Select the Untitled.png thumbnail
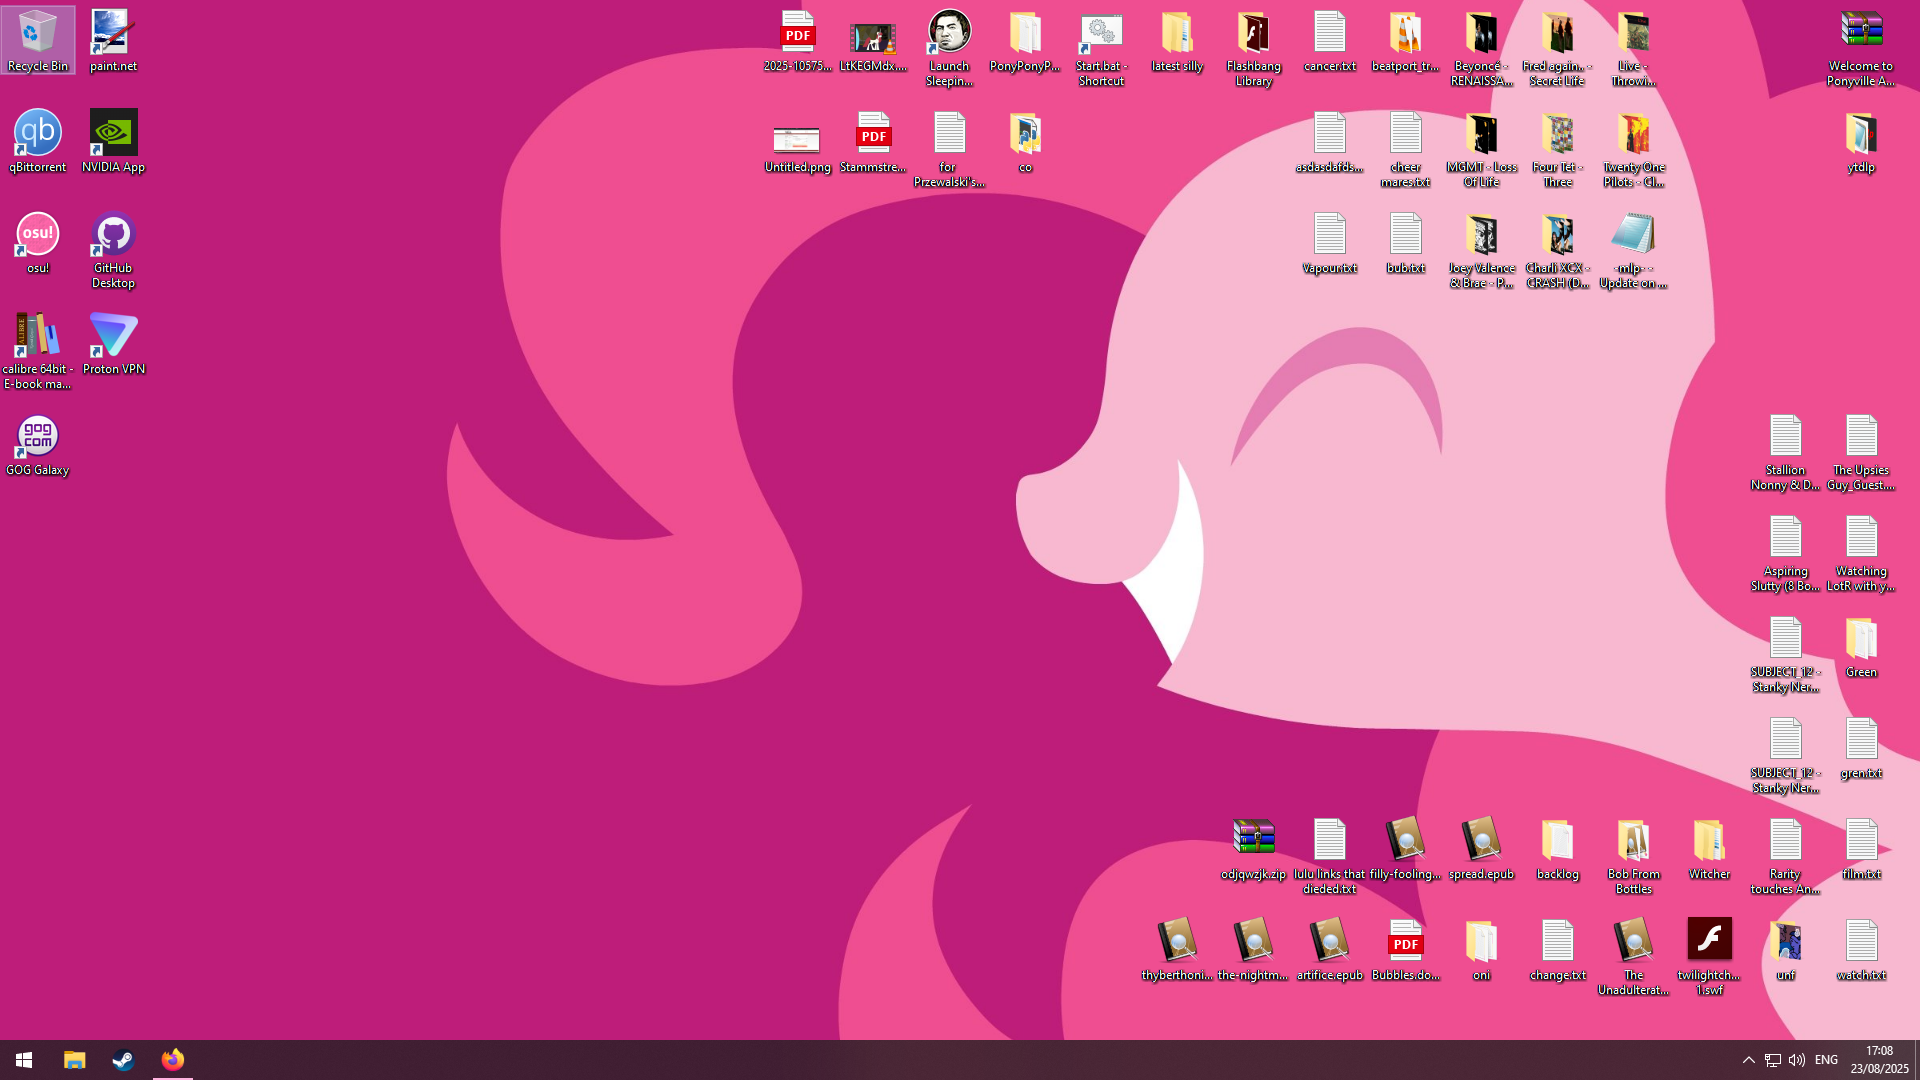 click(x=797, y=140)
